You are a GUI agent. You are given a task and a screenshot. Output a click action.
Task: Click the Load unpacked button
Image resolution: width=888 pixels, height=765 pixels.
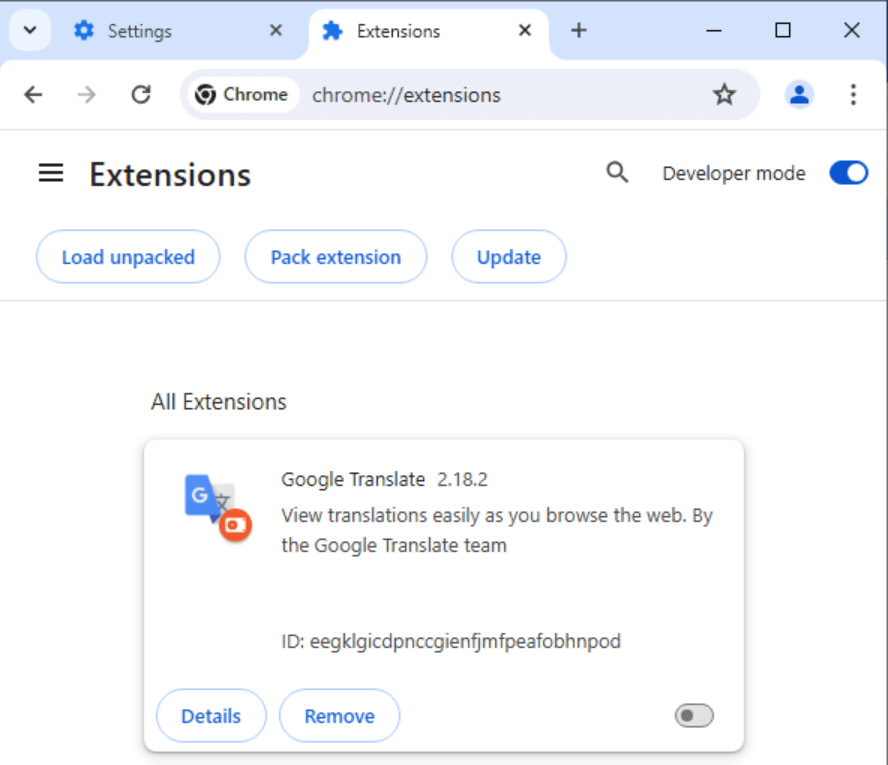point(128,257)
